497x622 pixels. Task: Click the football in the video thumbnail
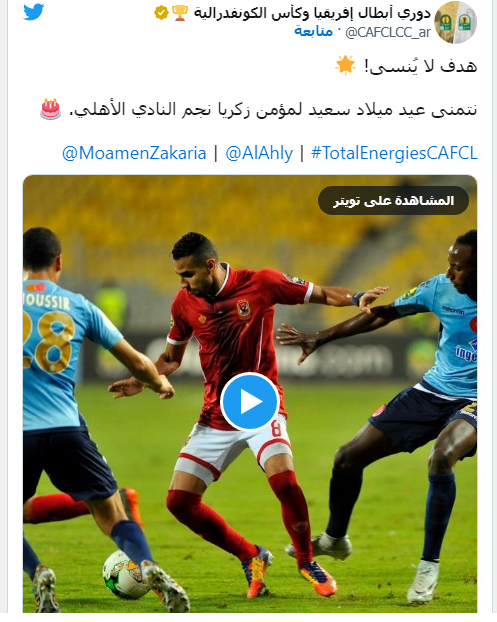[123, 575]
